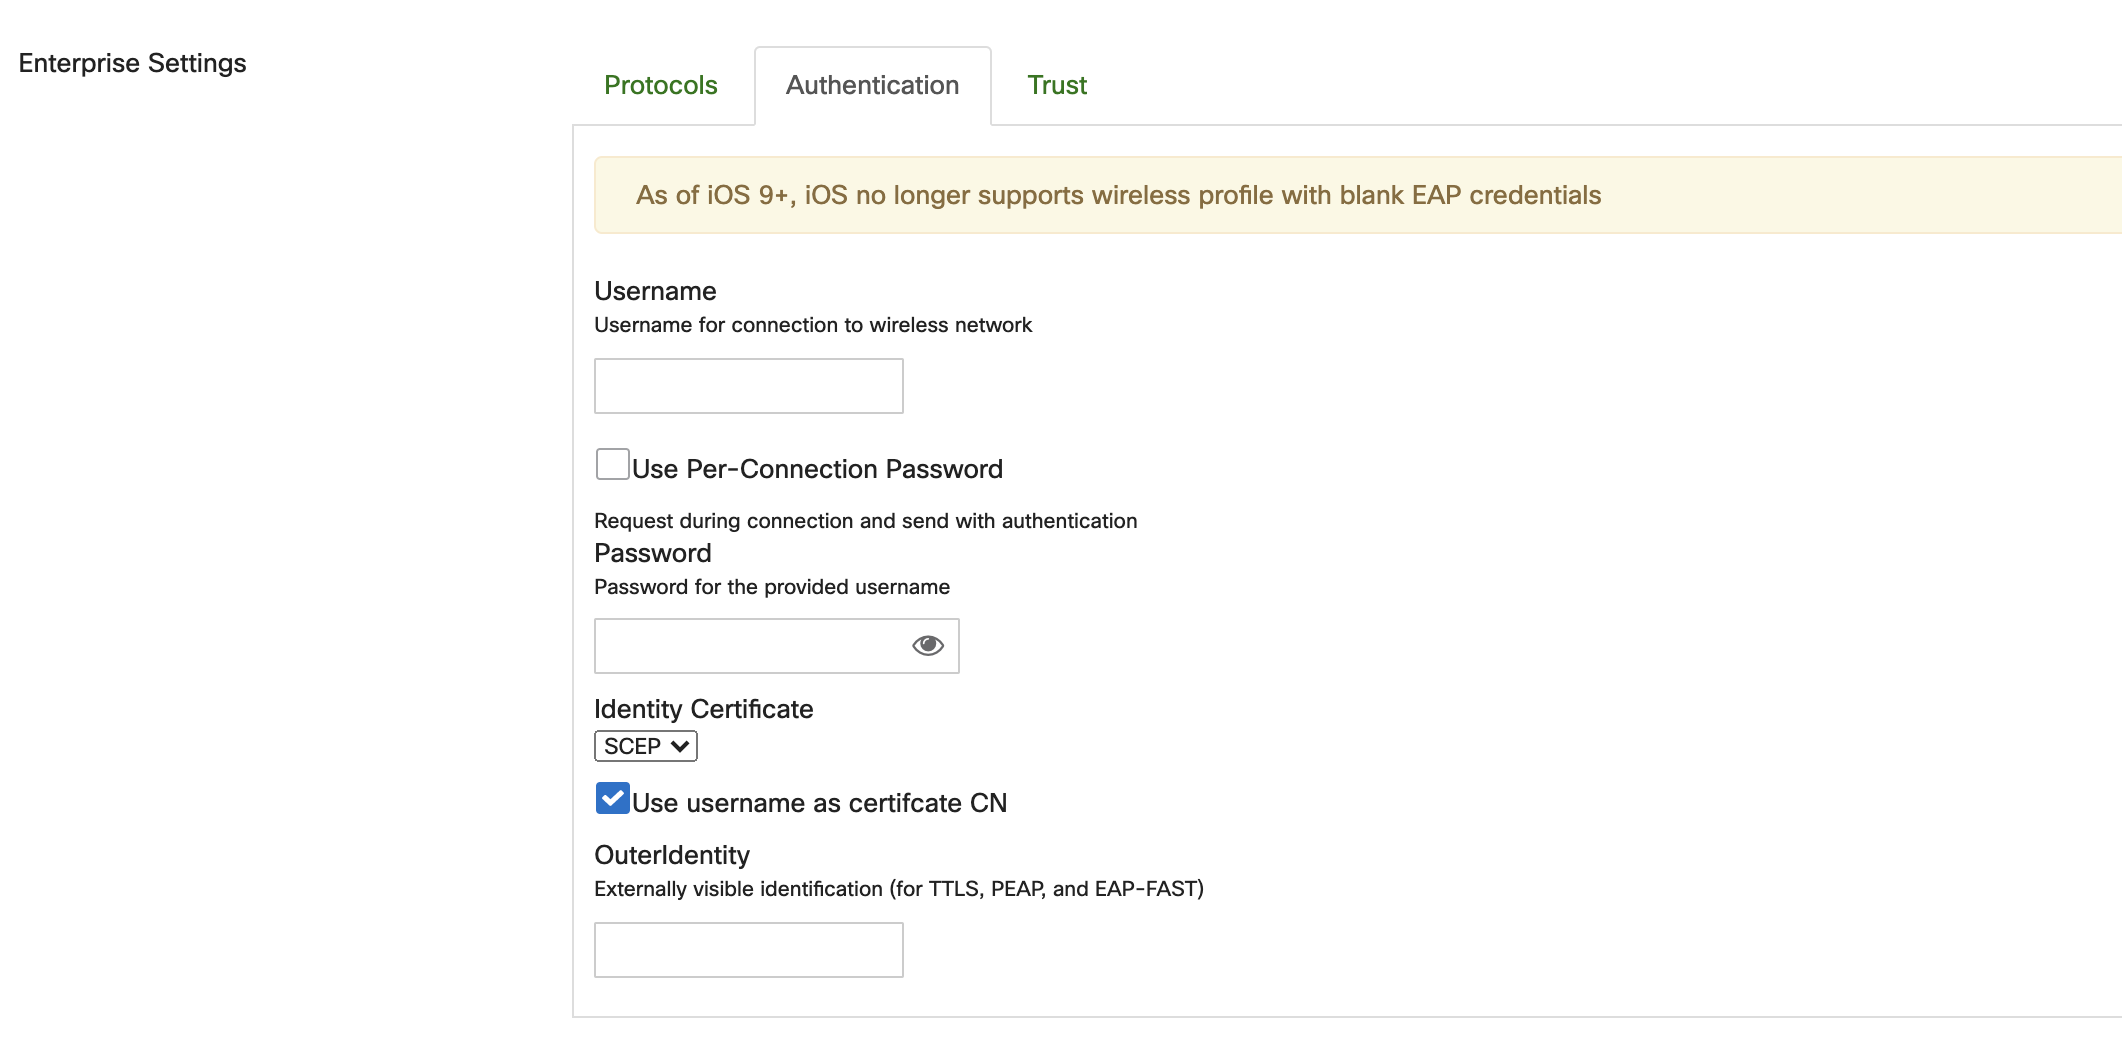Click the 'Externally visible identification' help text

point(898,889)
